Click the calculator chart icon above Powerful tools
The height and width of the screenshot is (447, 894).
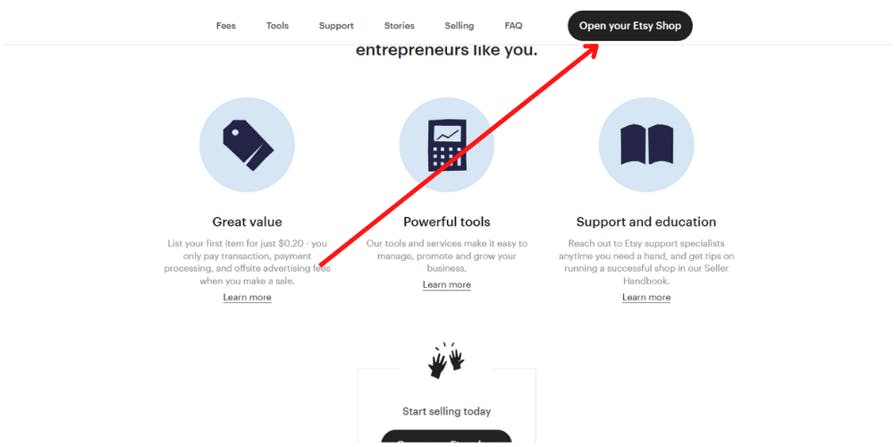[x=446, y=145]
